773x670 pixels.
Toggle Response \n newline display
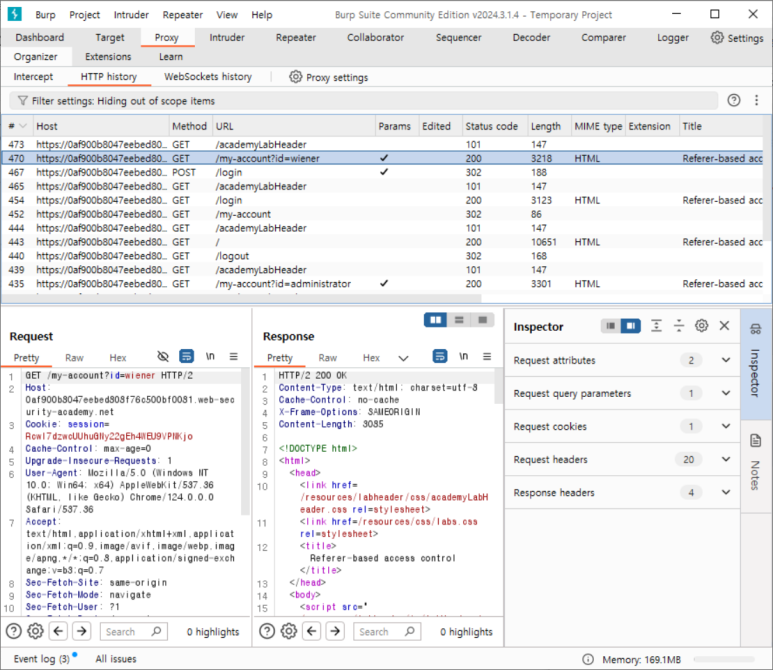(x=463, y=356)
